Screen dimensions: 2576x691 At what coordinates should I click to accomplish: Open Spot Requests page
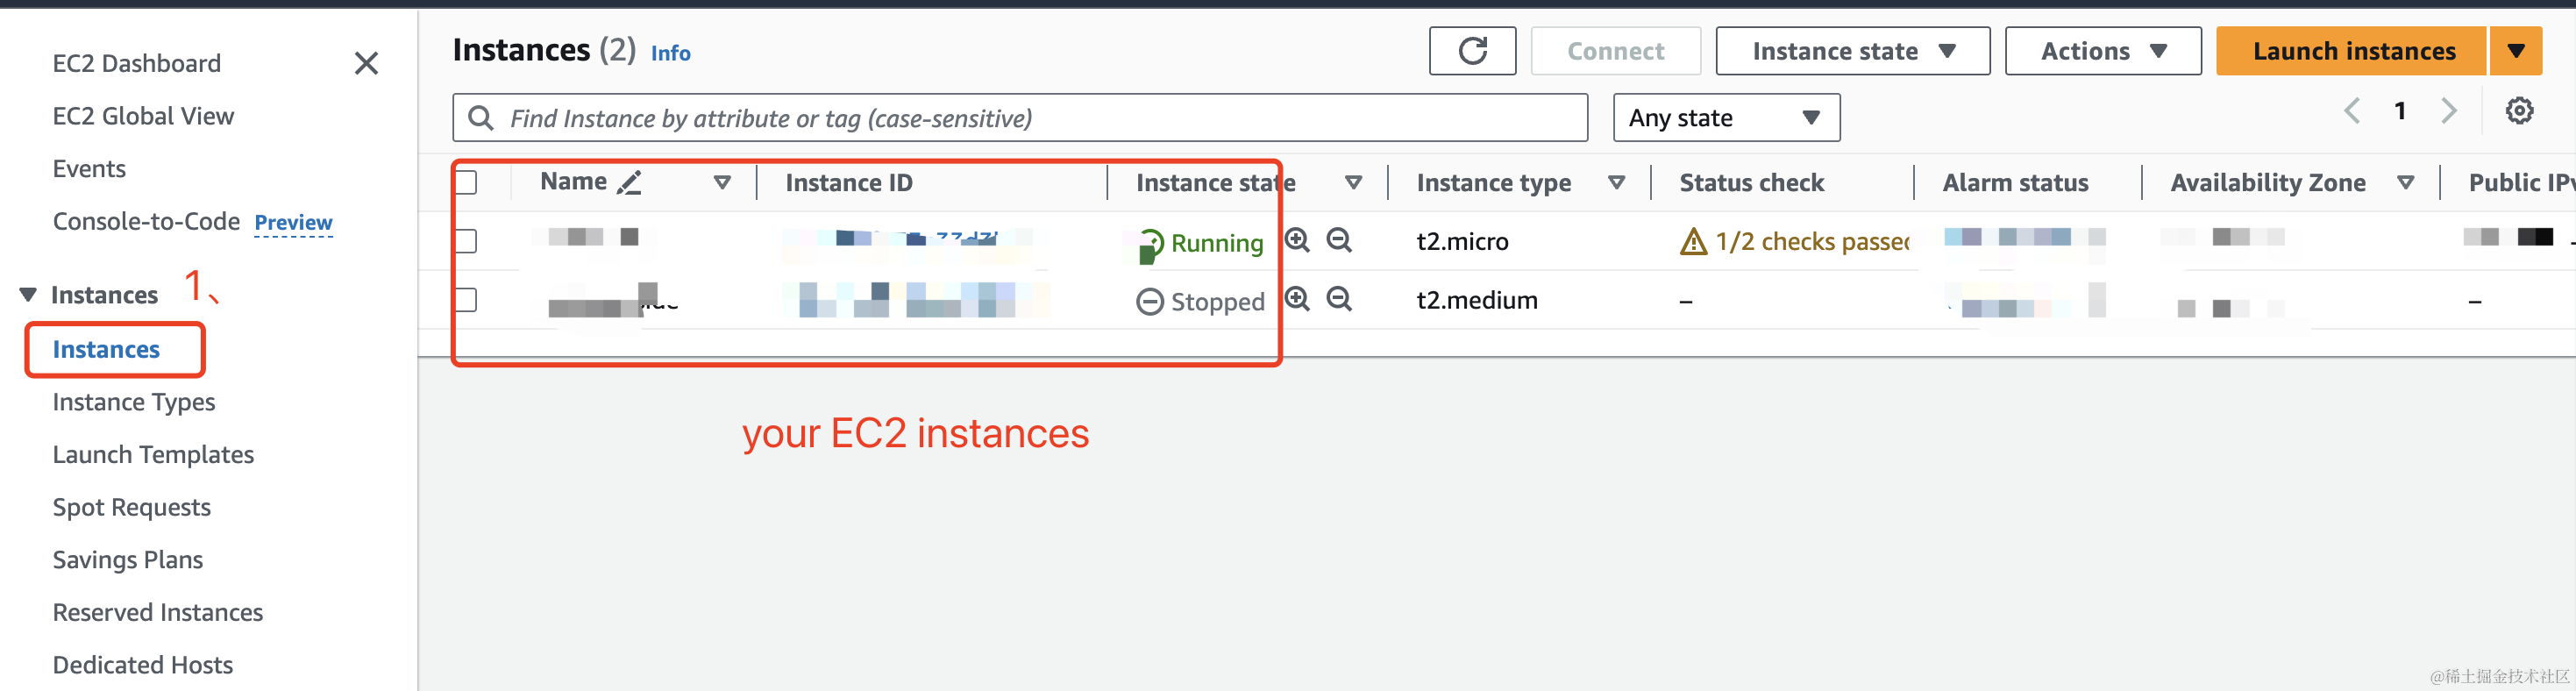point(131,508)
